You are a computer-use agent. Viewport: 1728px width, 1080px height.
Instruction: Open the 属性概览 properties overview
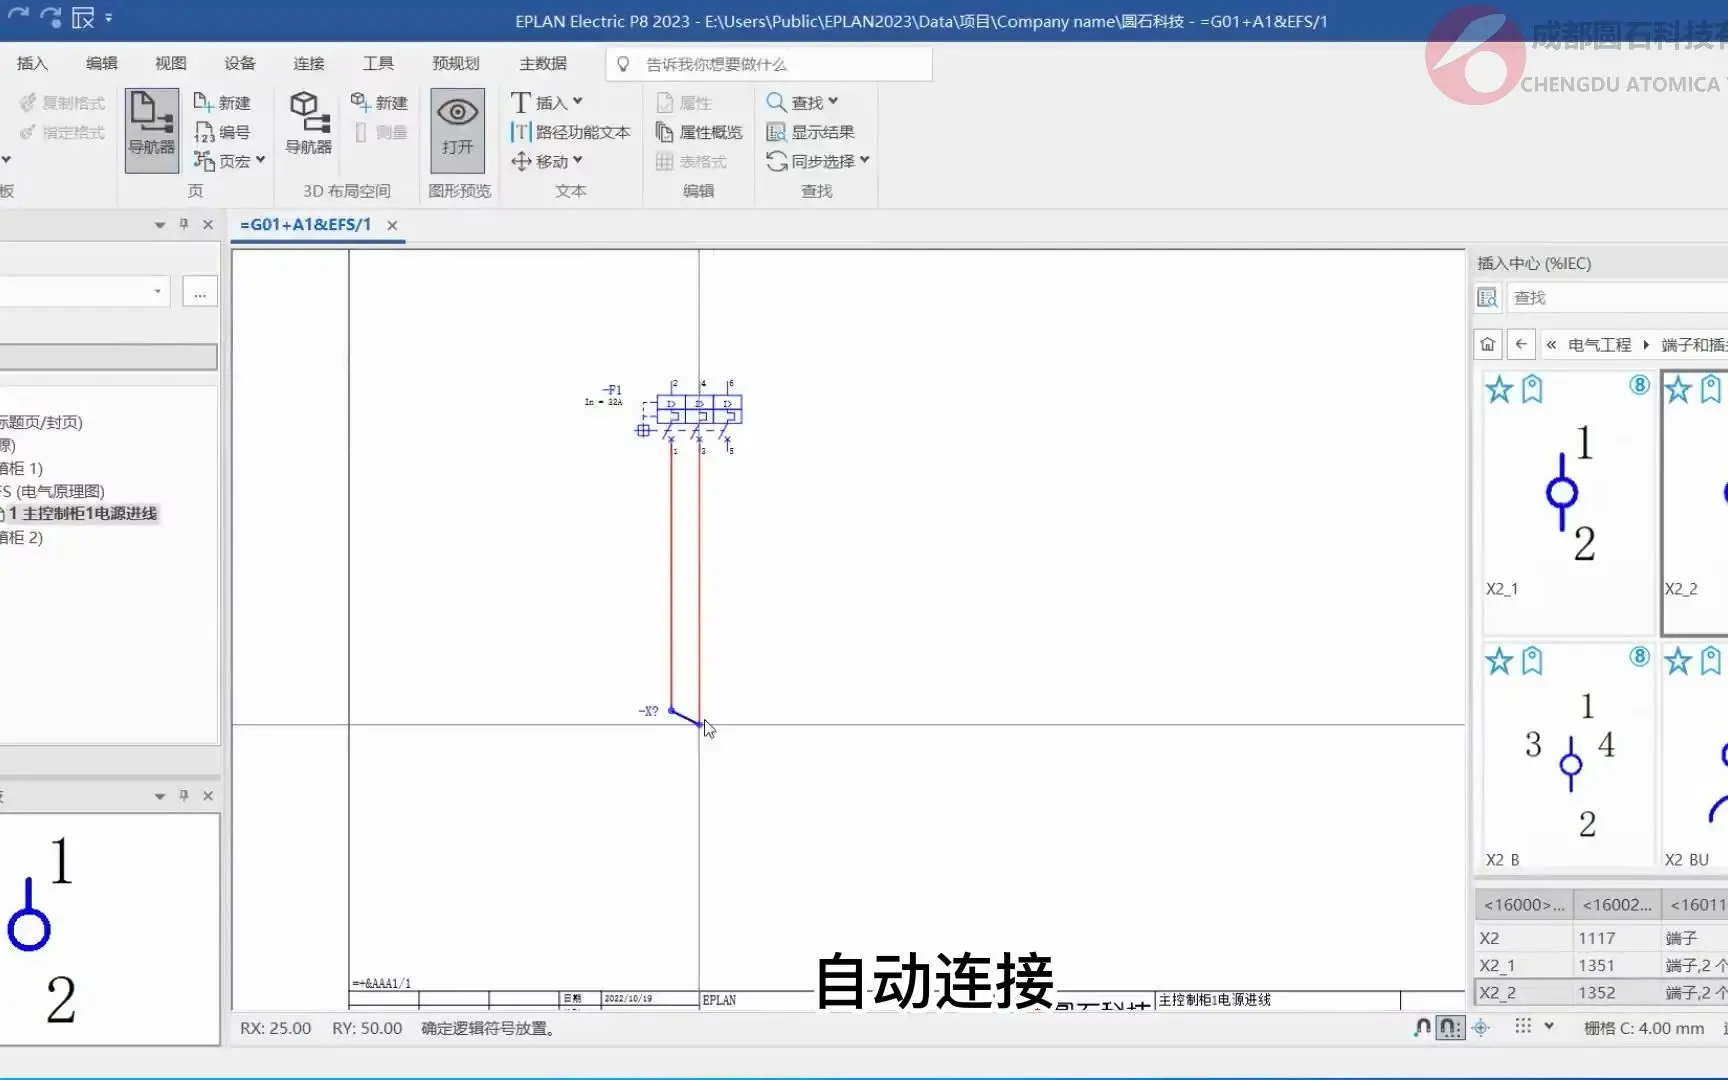pyautogui.click(x=699, y=132)
